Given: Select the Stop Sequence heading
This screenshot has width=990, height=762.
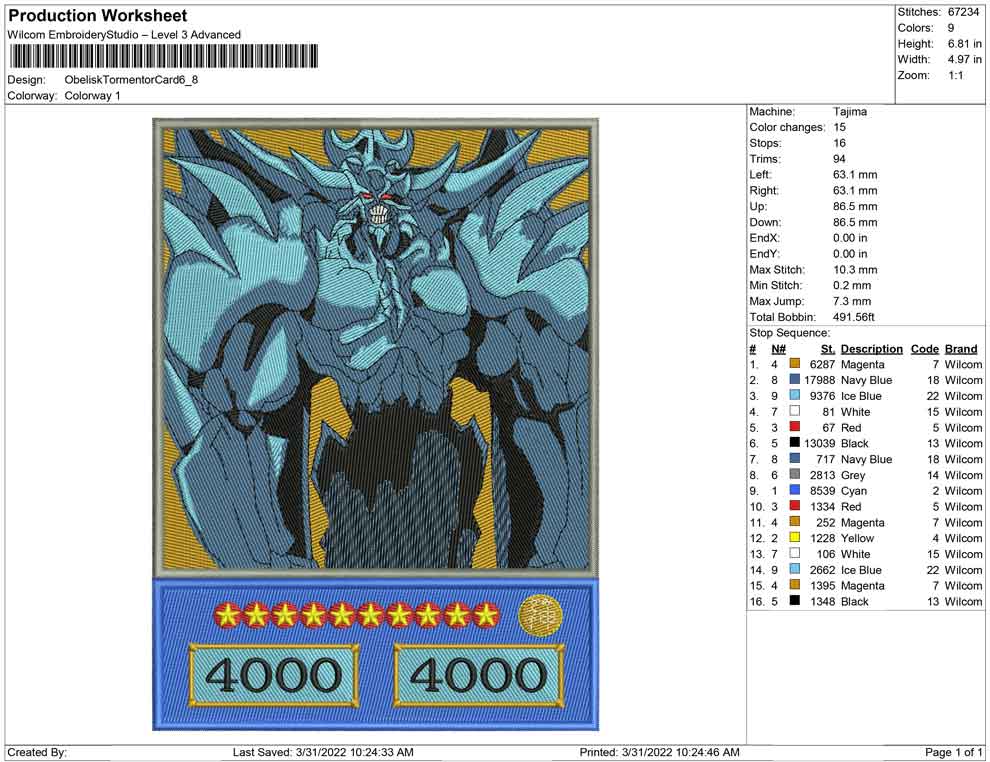Looking at the screenshot, I should click(x=790, y=333).
